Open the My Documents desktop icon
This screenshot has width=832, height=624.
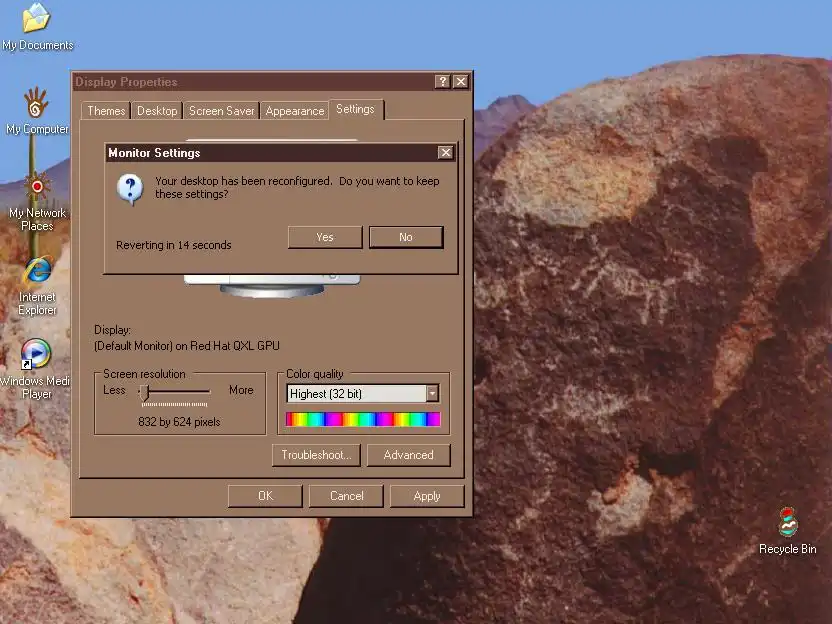click(37, 27)
